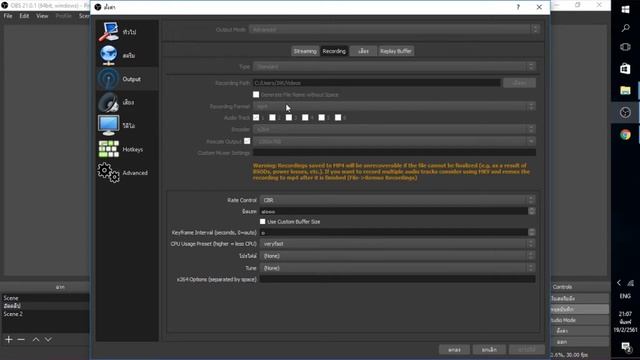The image size is (640, 360).
Task: Open the Video settings monitor icon
Action: click(x=109, y=125)
